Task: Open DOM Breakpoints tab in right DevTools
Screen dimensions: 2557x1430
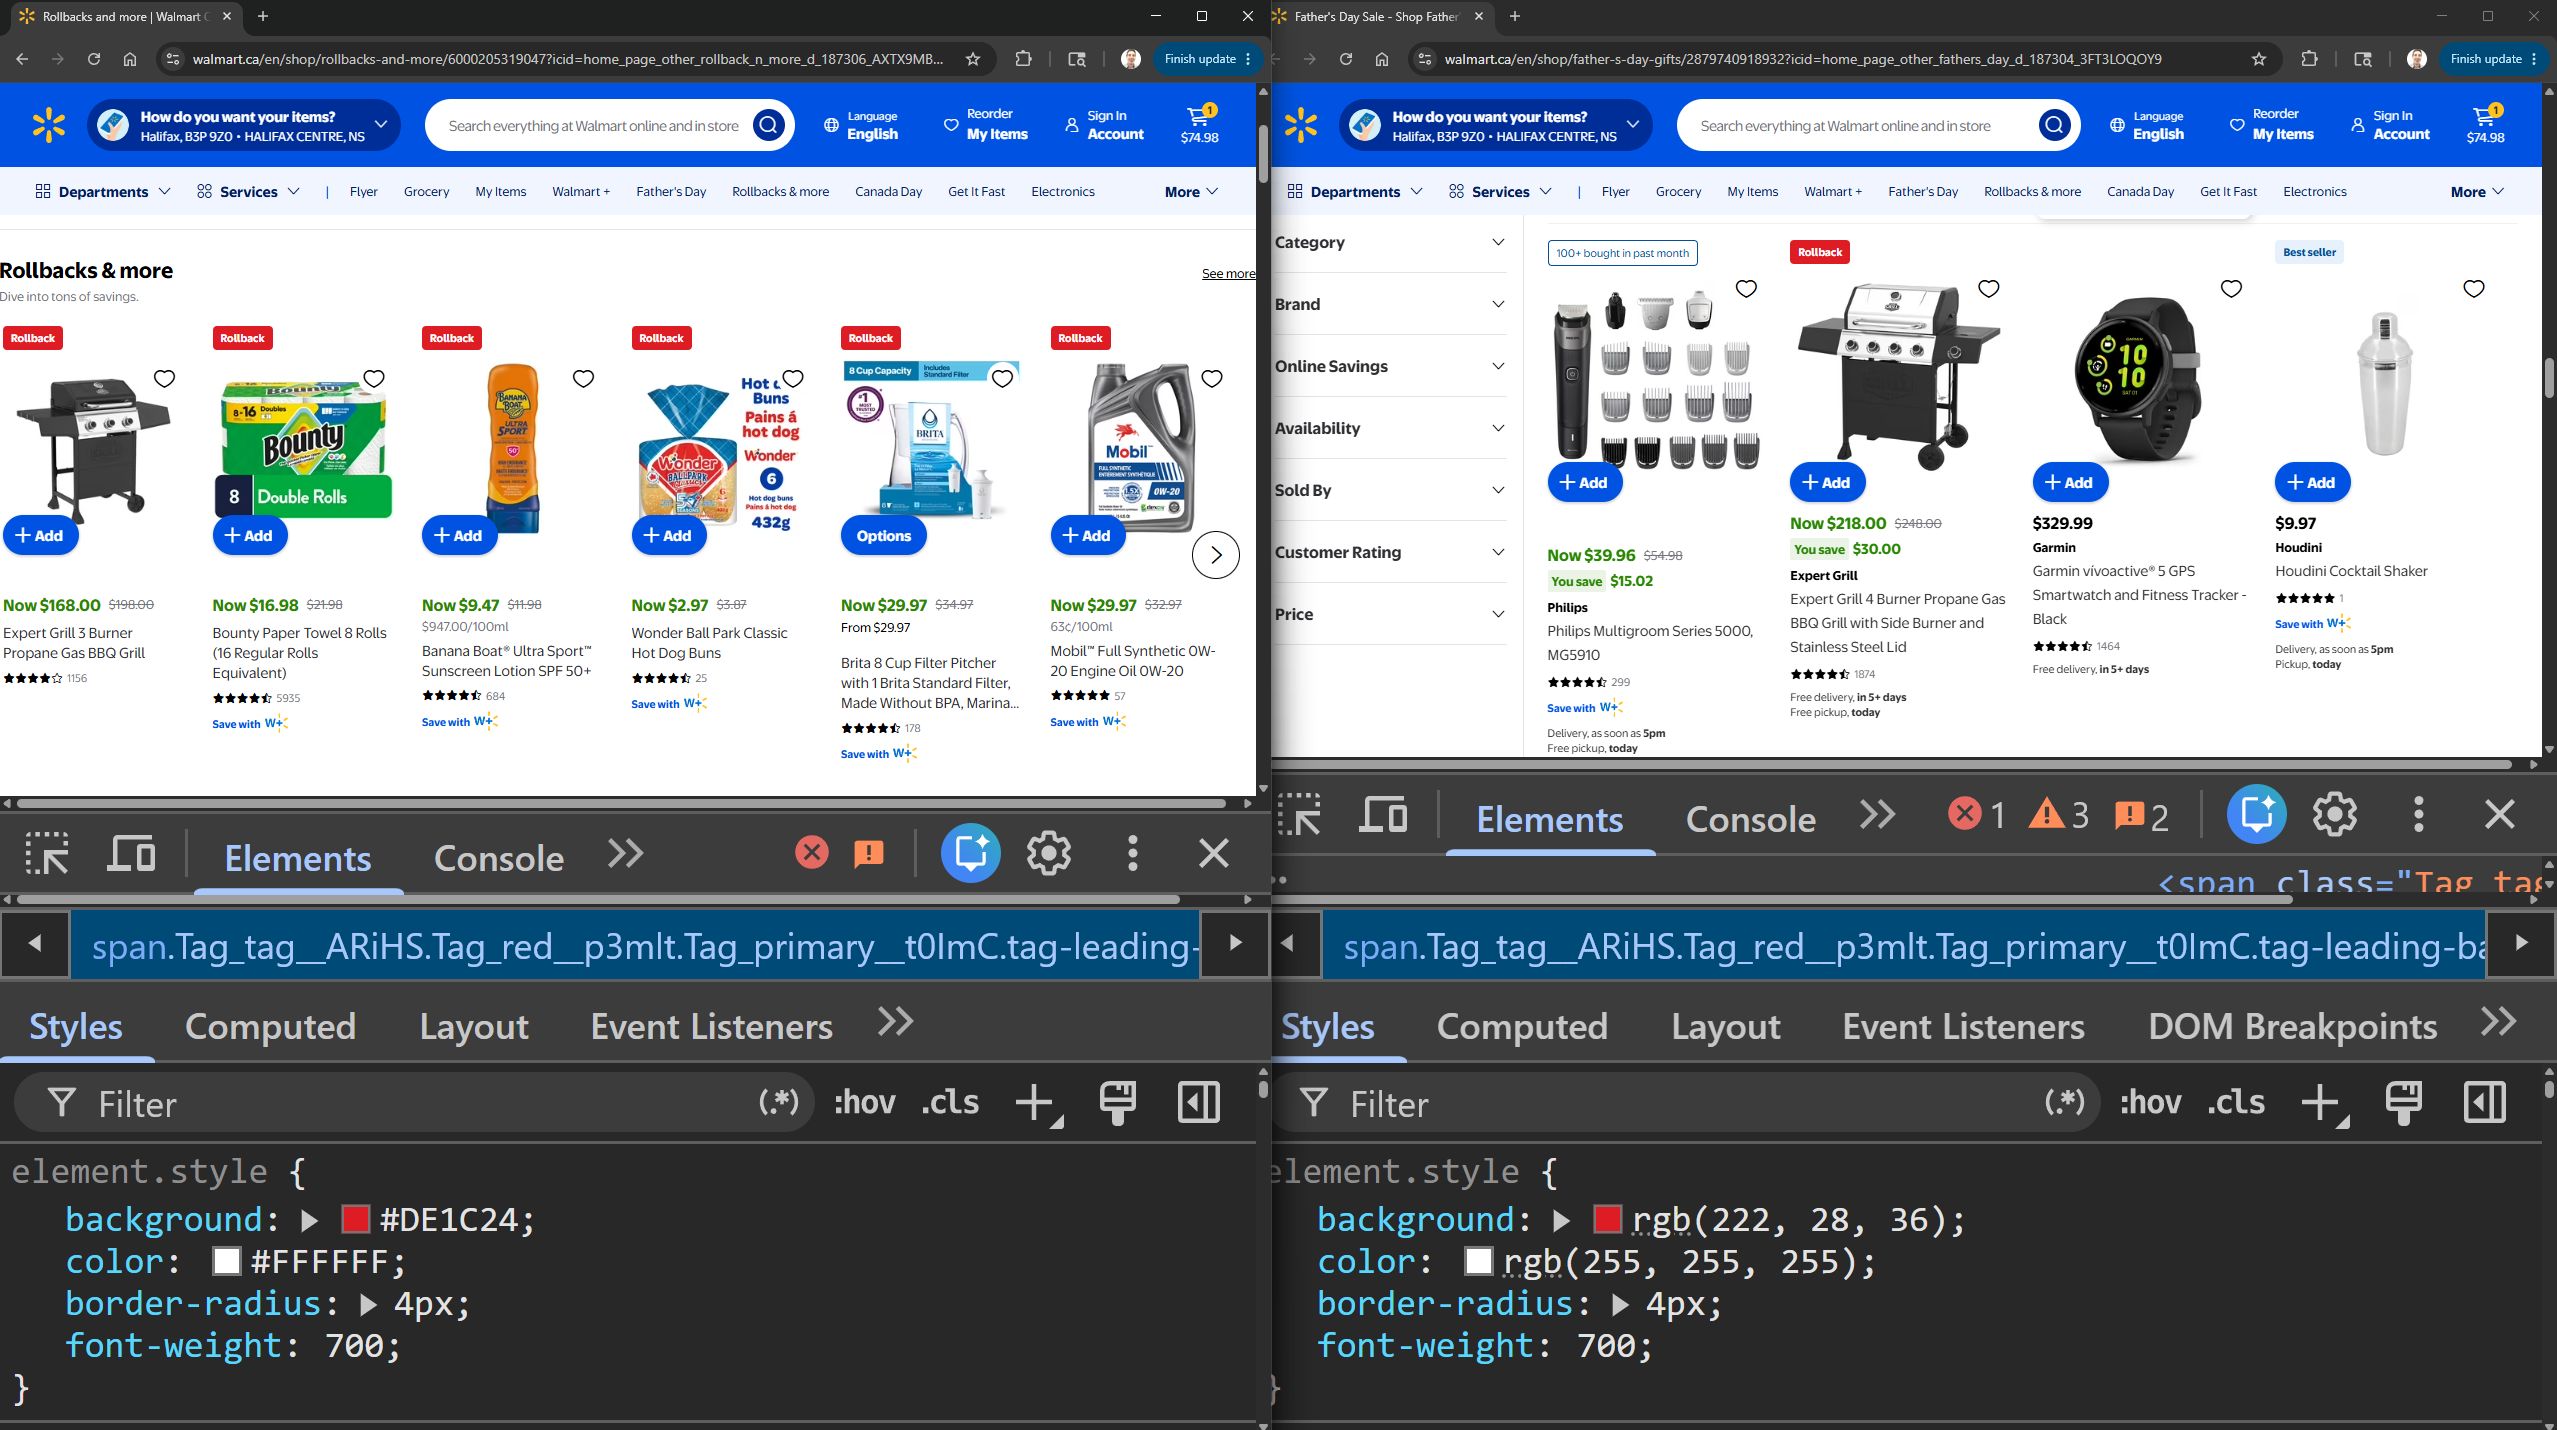Action: (x=2292, y=1026)
